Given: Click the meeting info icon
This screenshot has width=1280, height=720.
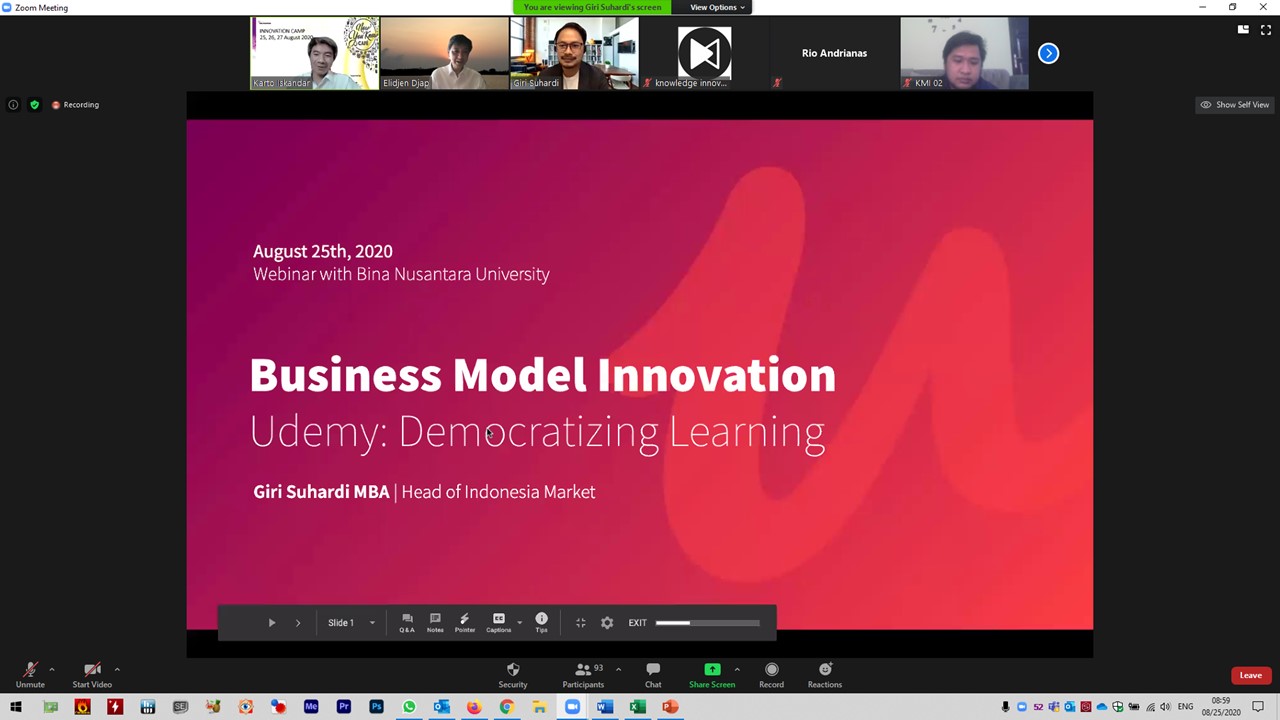Looking at the screenshot, I should [13, 104].
